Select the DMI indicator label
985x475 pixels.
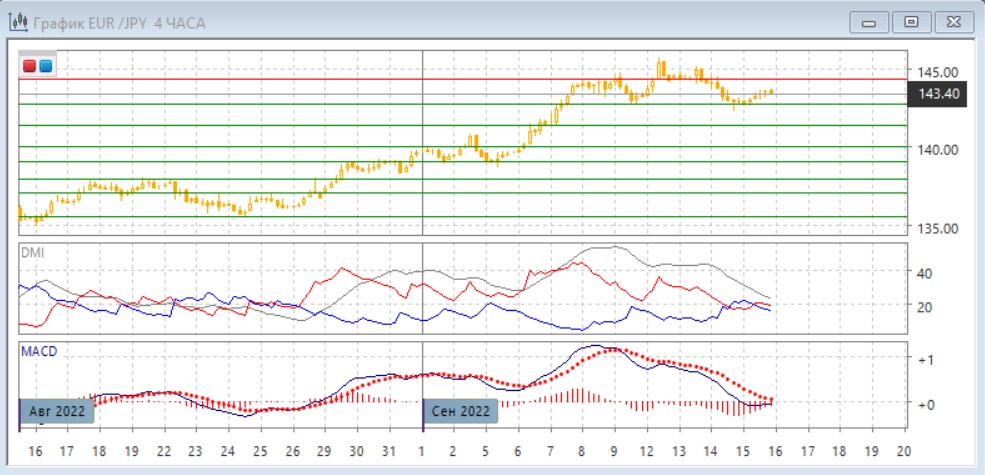click(x=33, y=252)
